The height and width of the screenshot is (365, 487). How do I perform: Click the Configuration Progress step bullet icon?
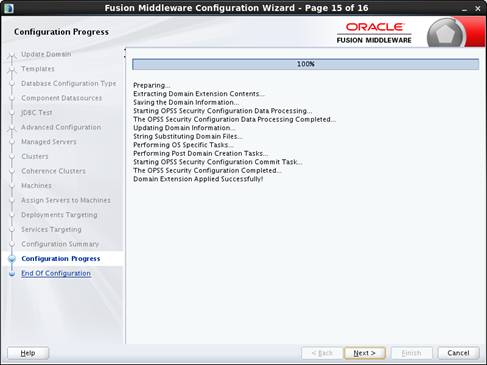pyautogui.click(x=12, y=259)
